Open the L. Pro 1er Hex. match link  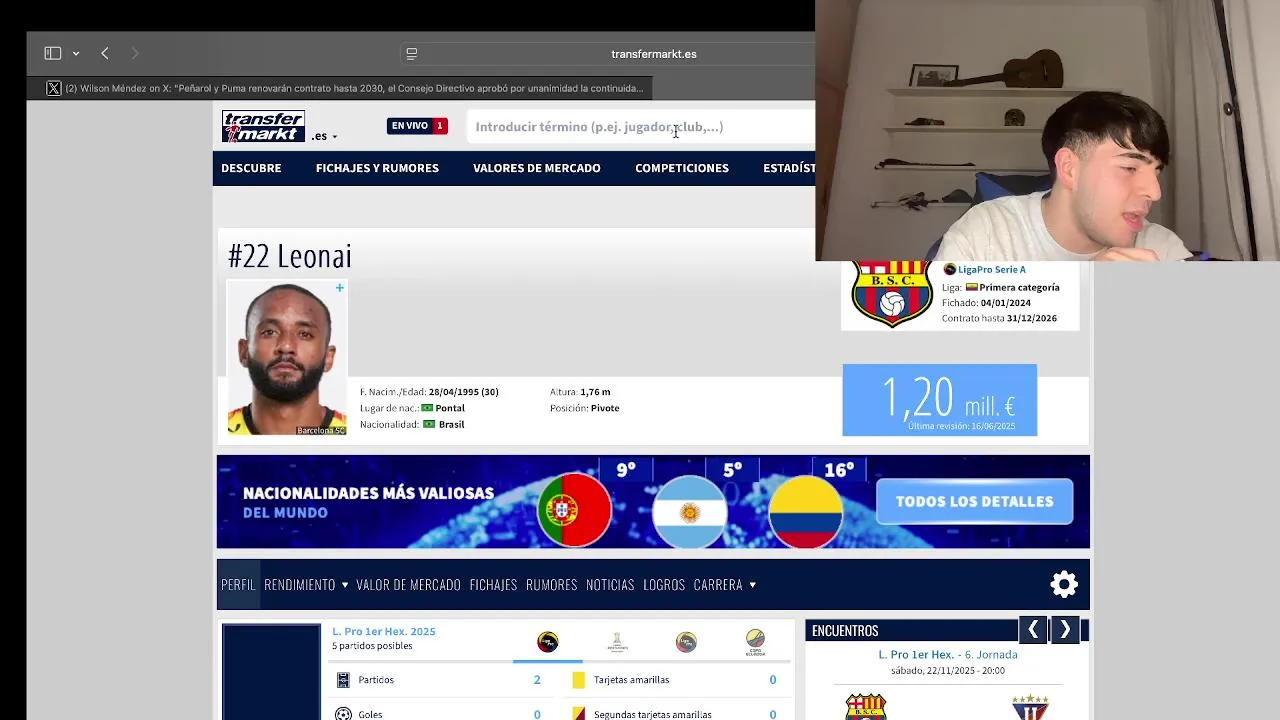(916, 655)
